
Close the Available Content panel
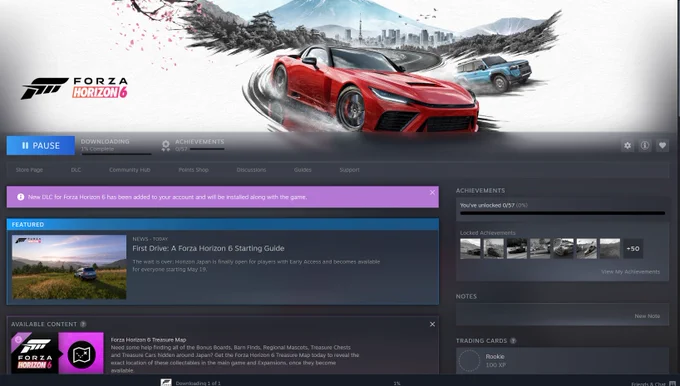(x=432, y=324)
